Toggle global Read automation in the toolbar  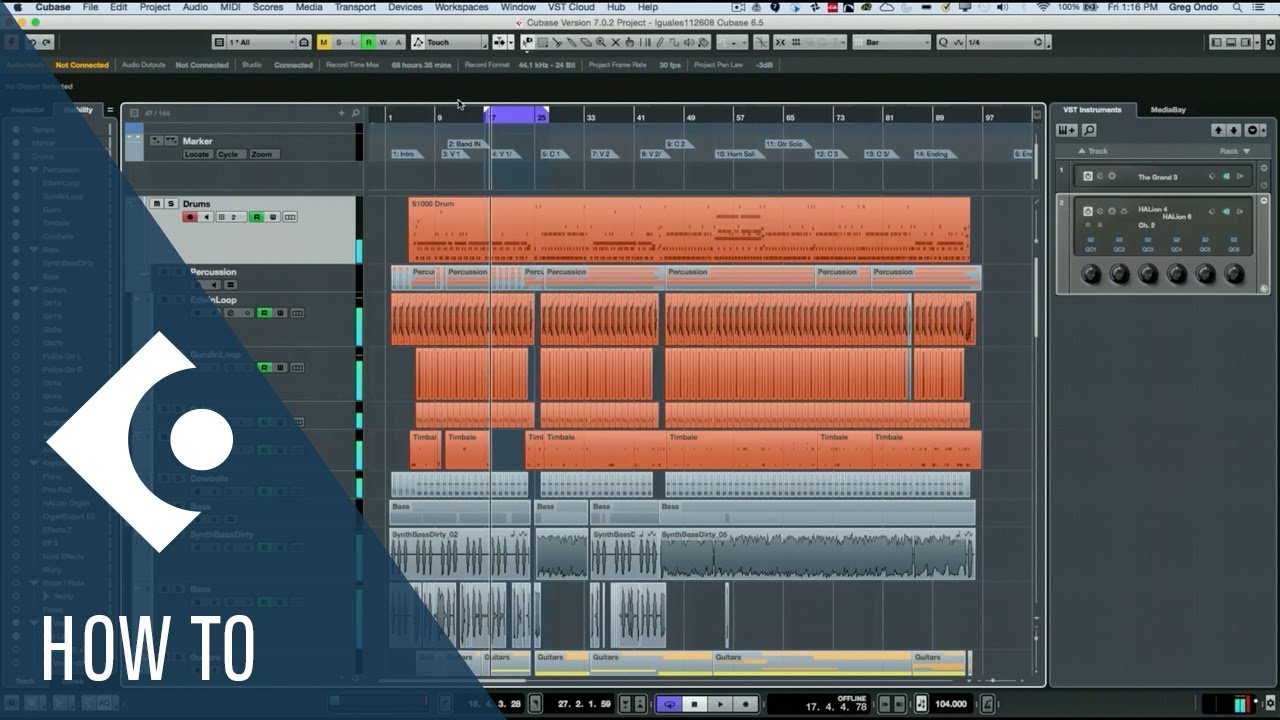click(369, 42)
